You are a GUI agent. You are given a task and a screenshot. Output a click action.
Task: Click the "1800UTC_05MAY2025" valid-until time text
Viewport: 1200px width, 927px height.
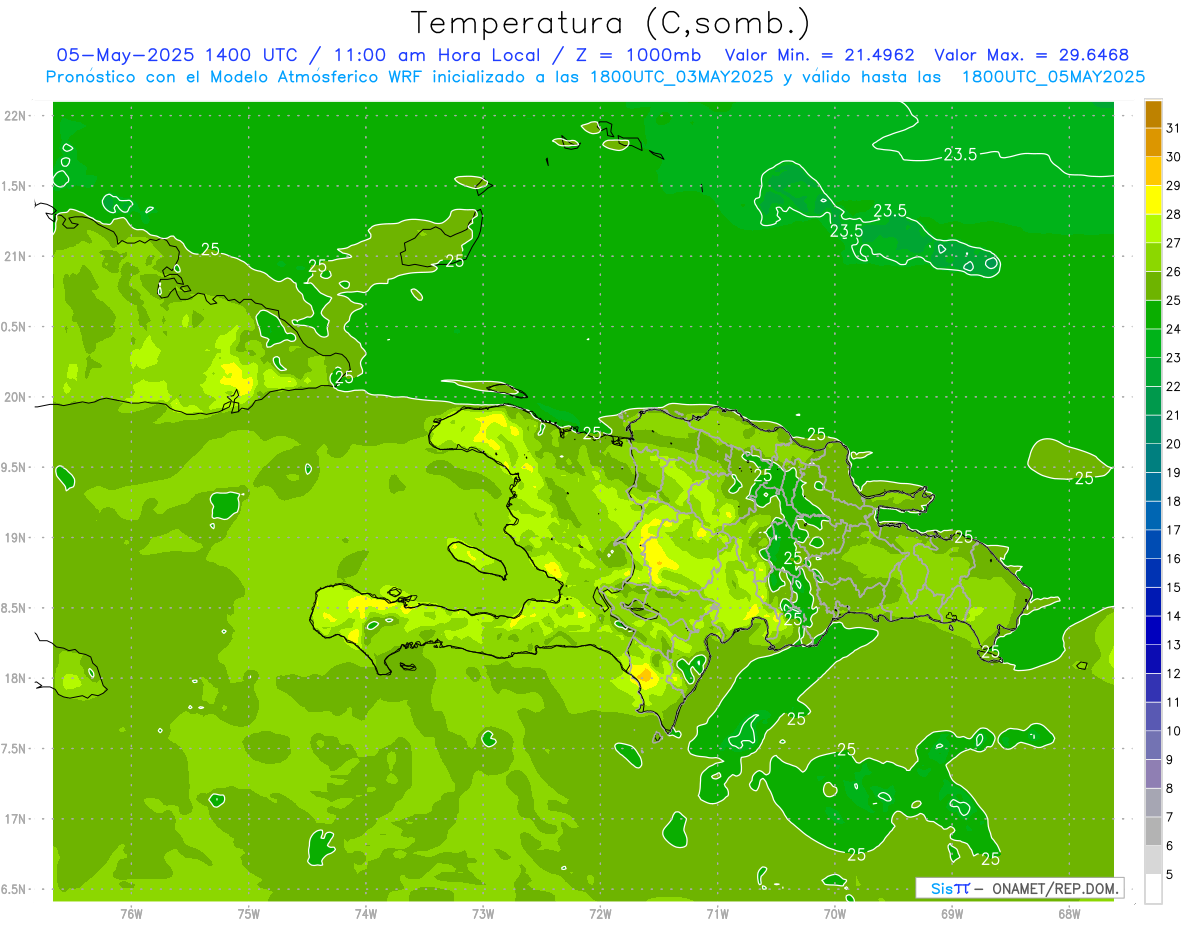1053,76
